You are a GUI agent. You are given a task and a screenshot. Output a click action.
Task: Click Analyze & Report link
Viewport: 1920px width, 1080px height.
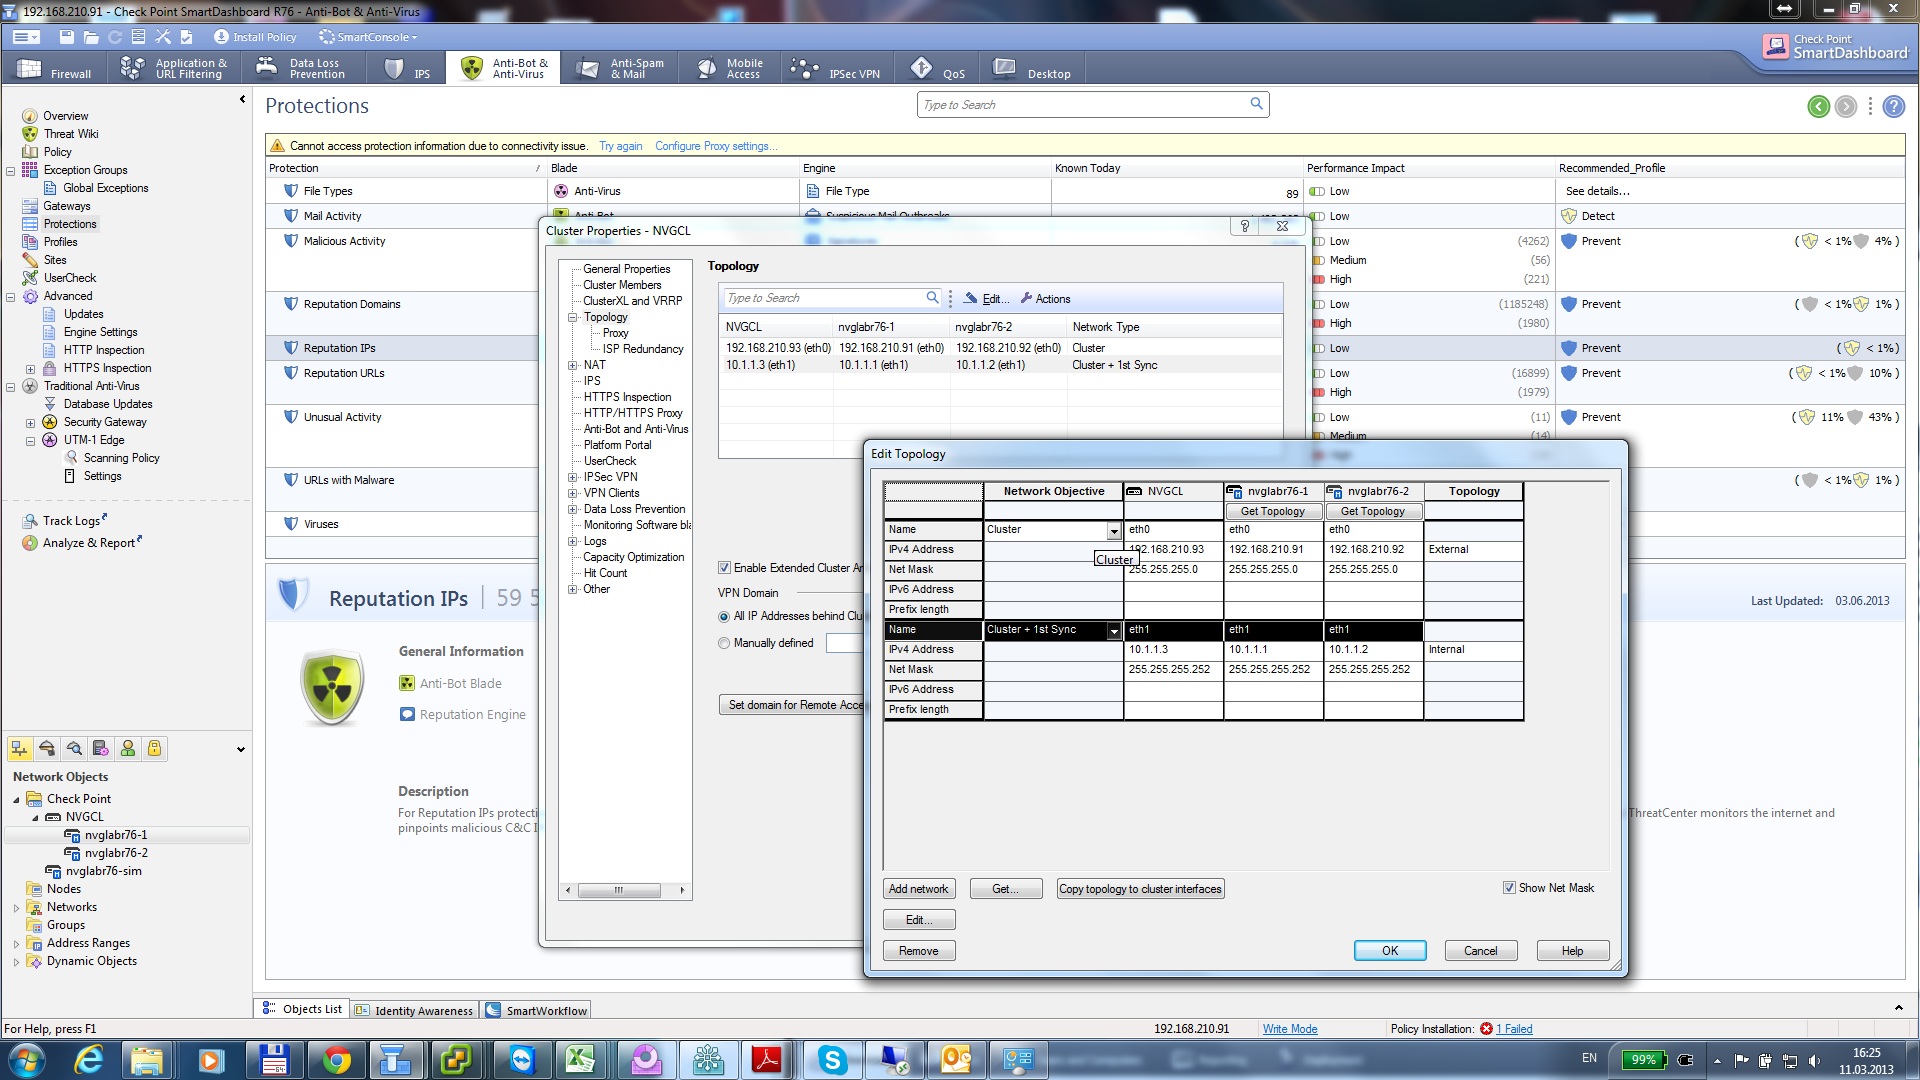pyautogui.click(x=88, y=543)
